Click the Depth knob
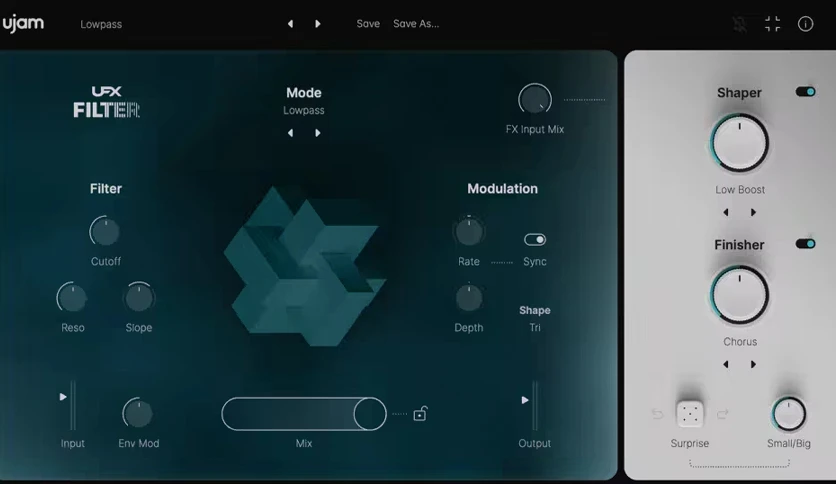Viewport: 836px width, 484px height. (x=469, y=297)
